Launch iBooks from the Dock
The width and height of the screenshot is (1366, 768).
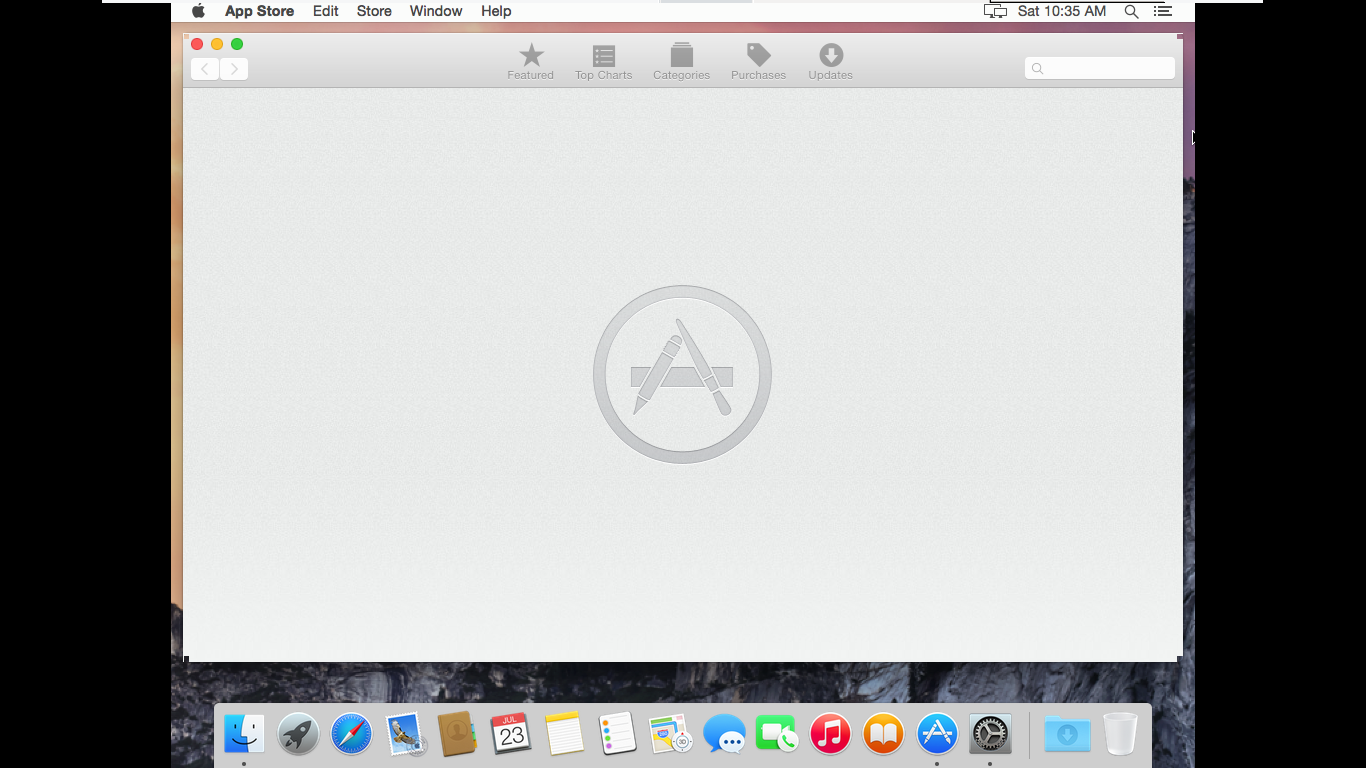[x=883, y=734]
